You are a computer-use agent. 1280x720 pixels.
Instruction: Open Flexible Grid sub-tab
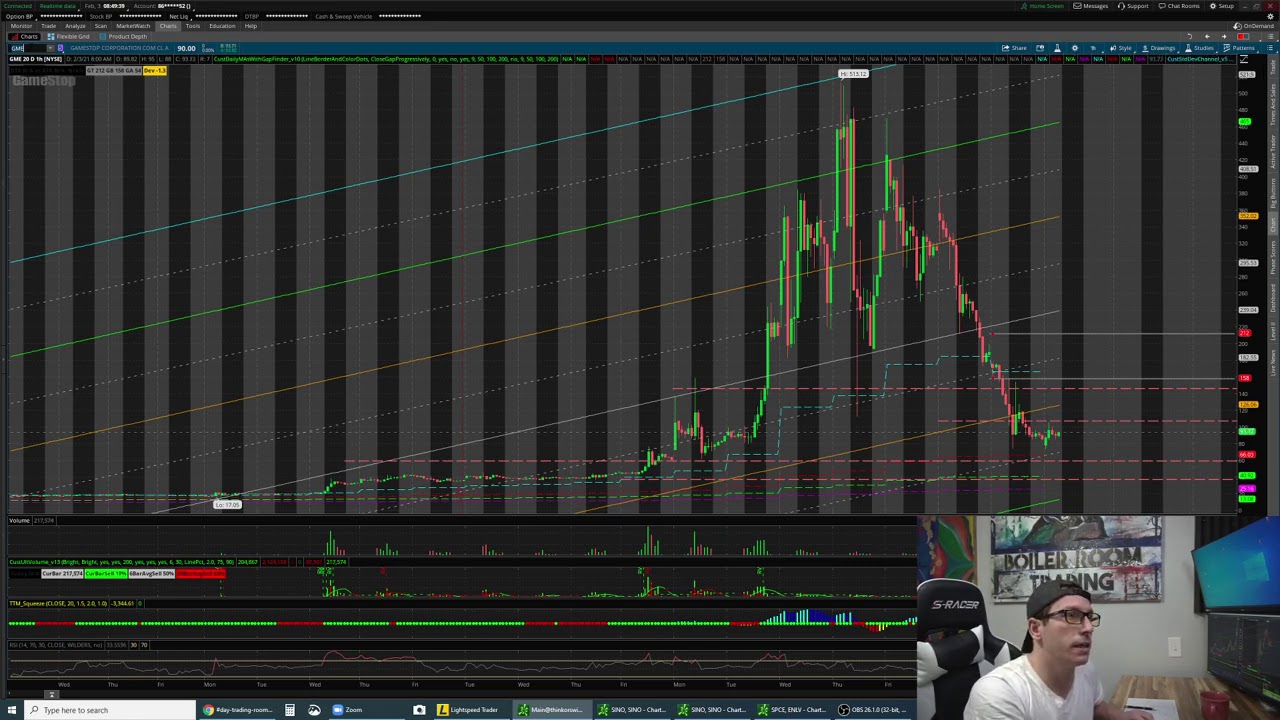(x=69, y=37)
